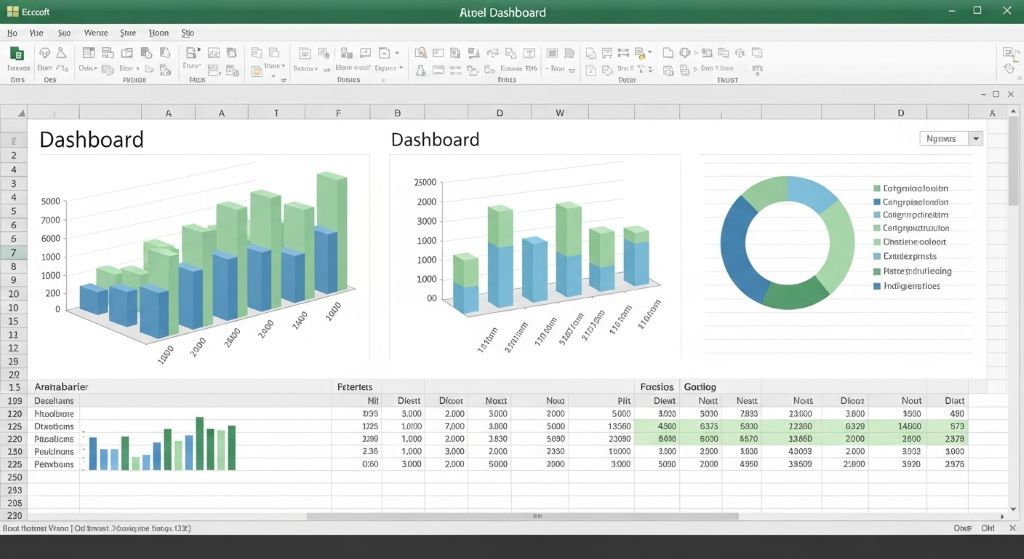Expand dialog launcher near Triaus group

[x=283, y=80]
